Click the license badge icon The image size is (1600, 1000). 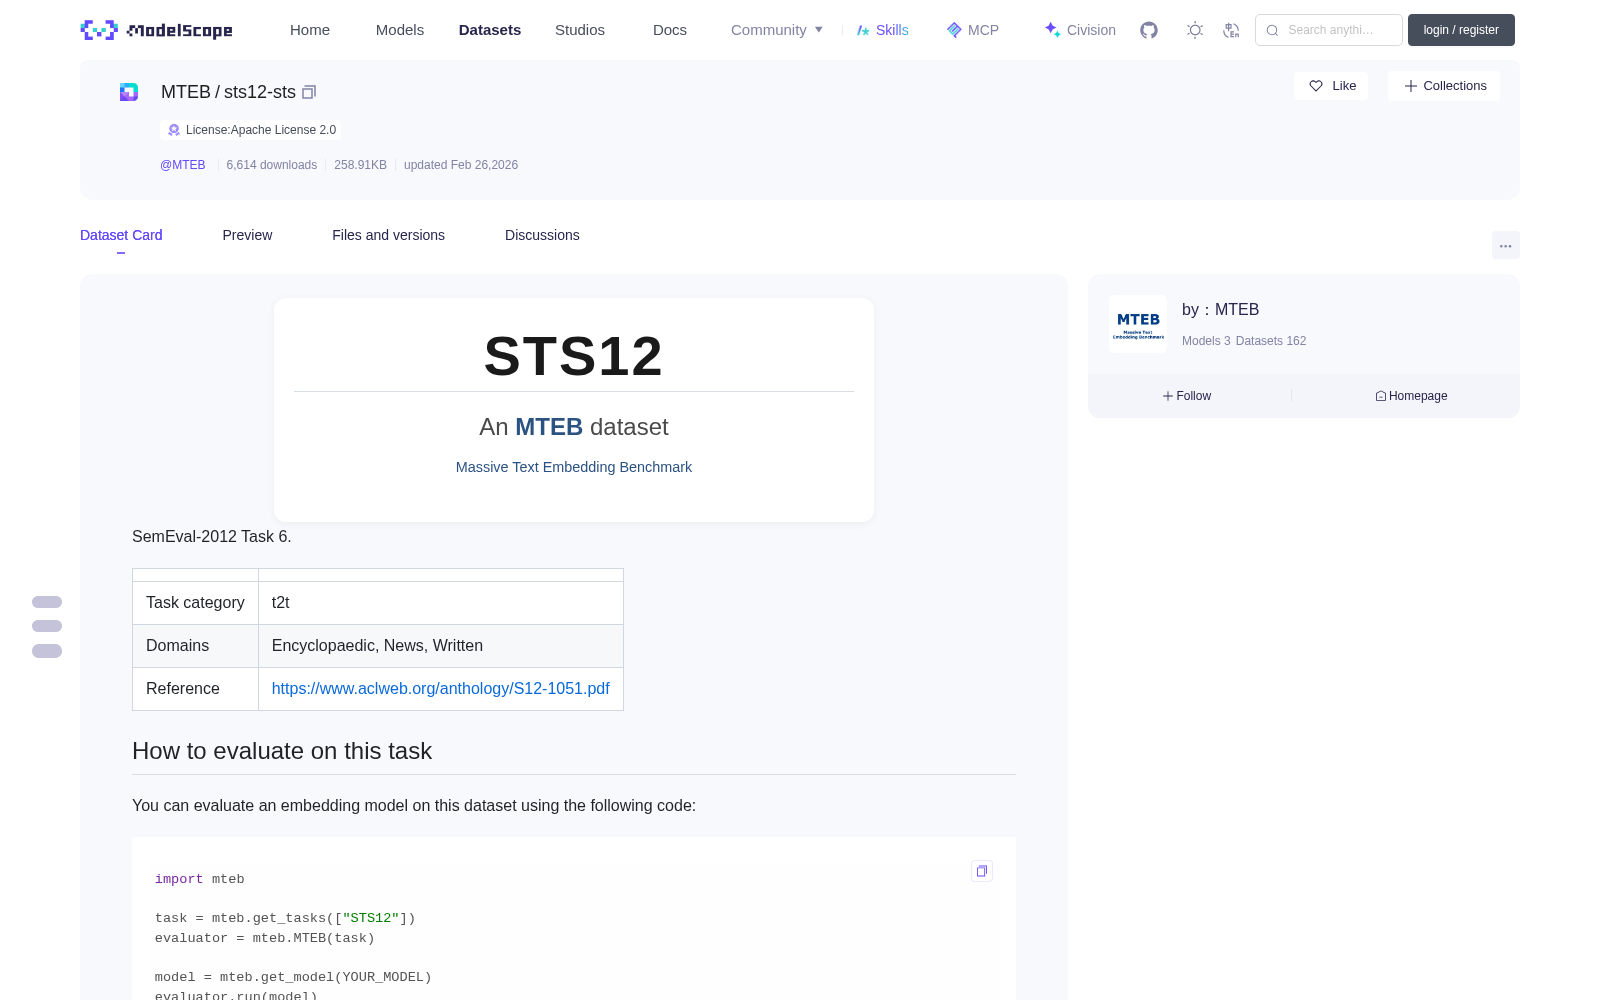click(174, 130)
